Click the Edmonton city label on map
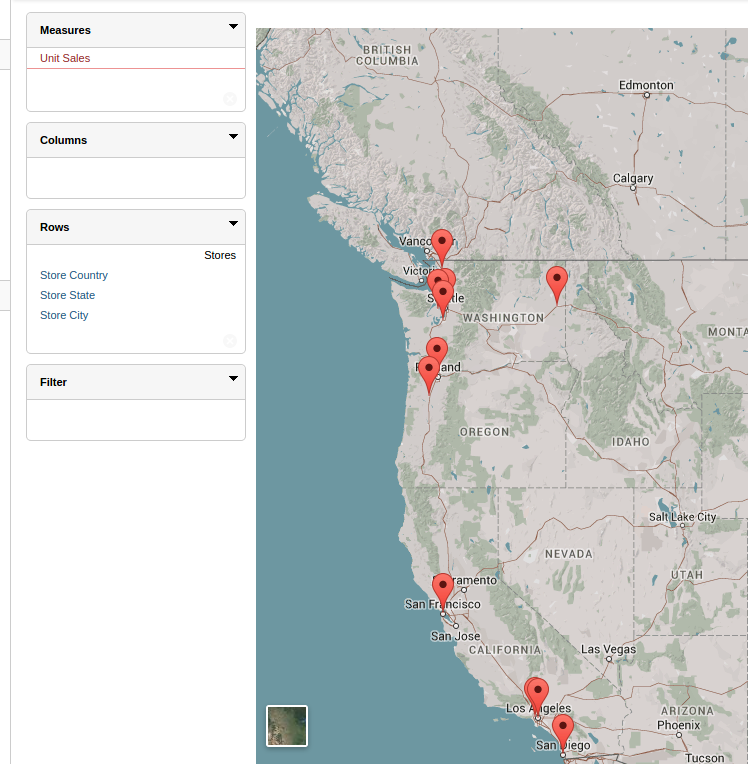 coord(646,85)
